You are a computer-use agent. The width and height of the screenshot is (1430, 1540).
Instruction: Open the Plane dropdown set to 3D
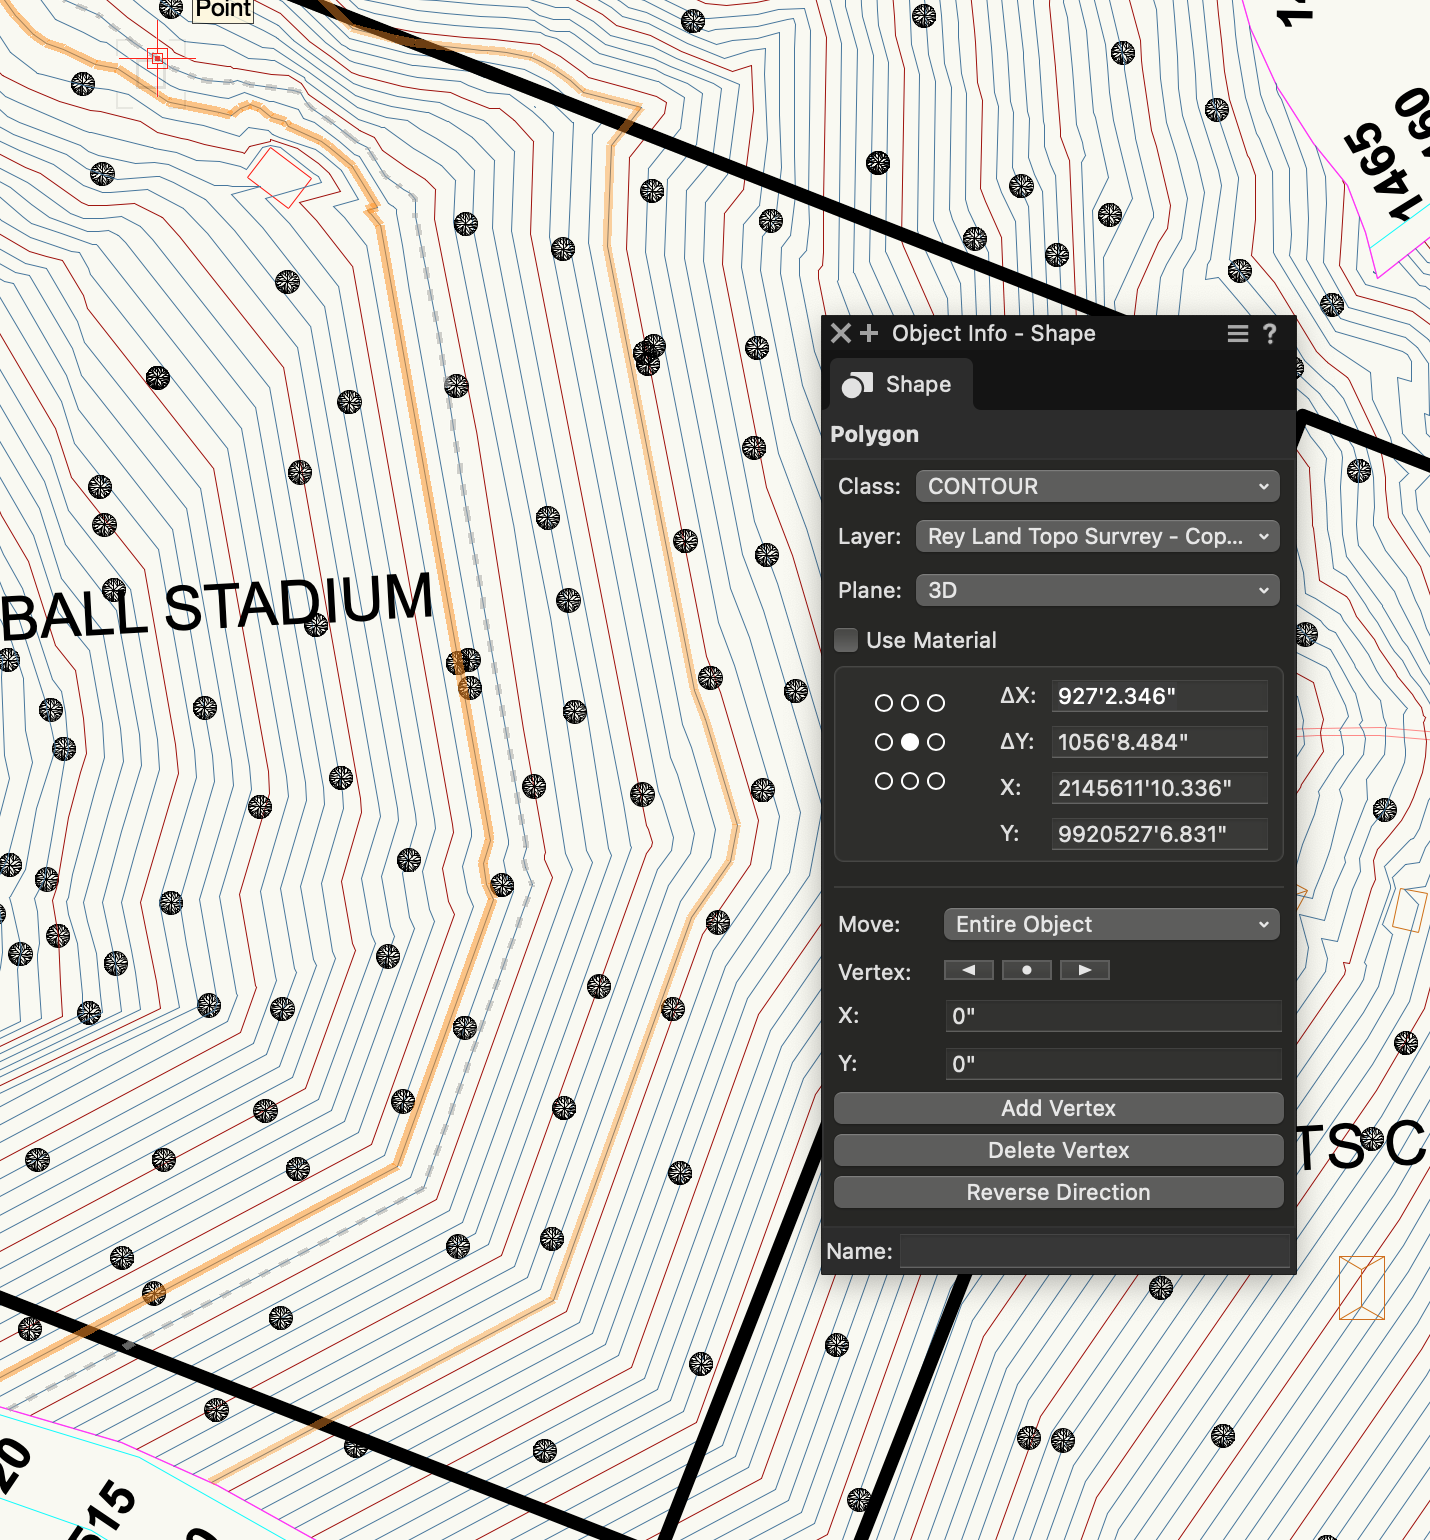click(x=1097, y=590)
